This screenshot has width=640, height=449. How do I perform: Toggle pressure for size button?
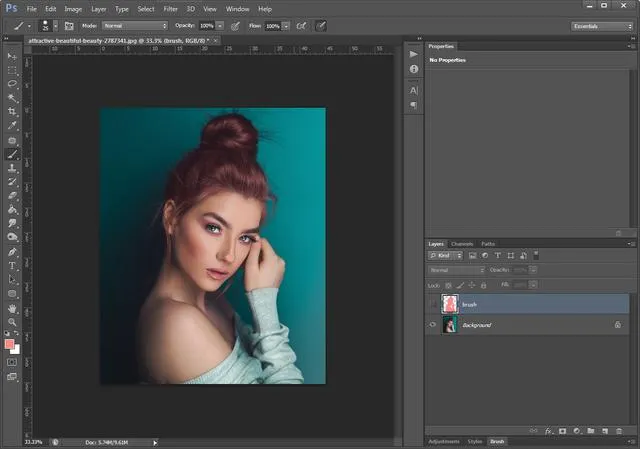tap(321, 26)
